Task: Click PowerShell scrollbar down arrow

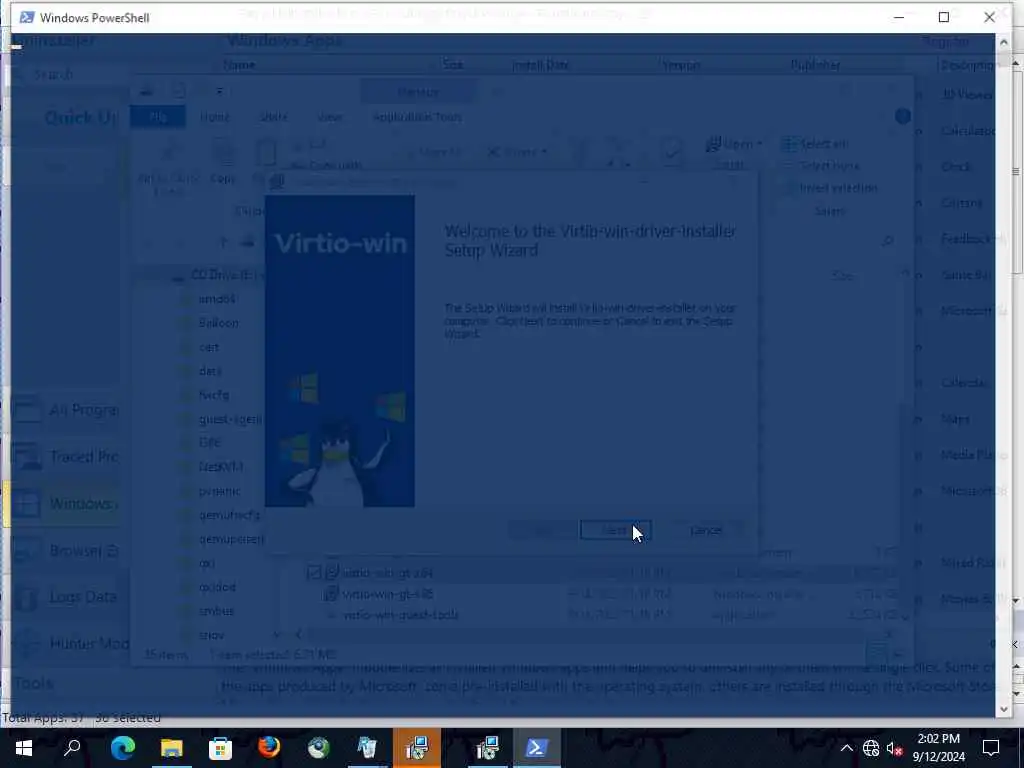Action: [x=1004, y=709]
